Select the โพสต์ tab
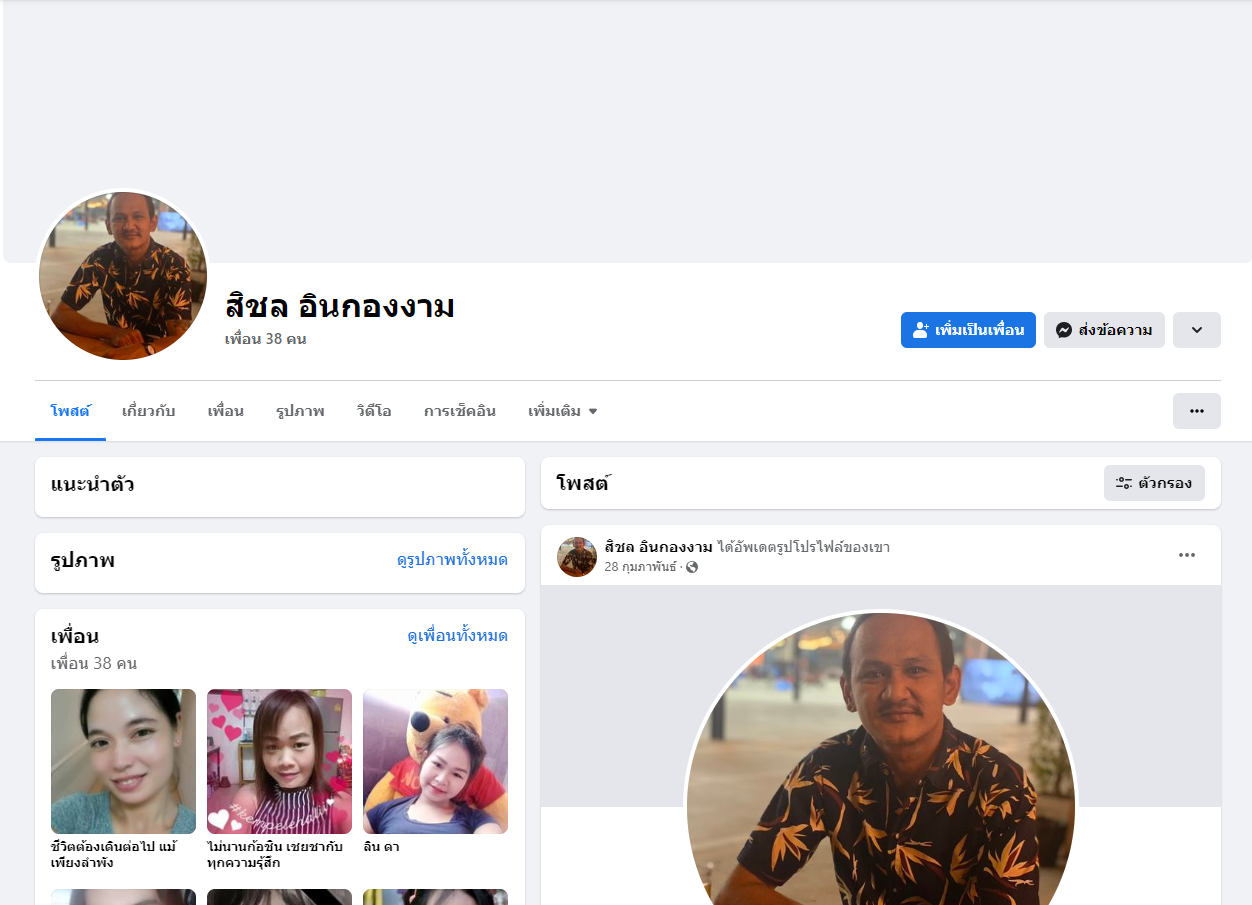1252x905 pixels. [x=70, y=411]
